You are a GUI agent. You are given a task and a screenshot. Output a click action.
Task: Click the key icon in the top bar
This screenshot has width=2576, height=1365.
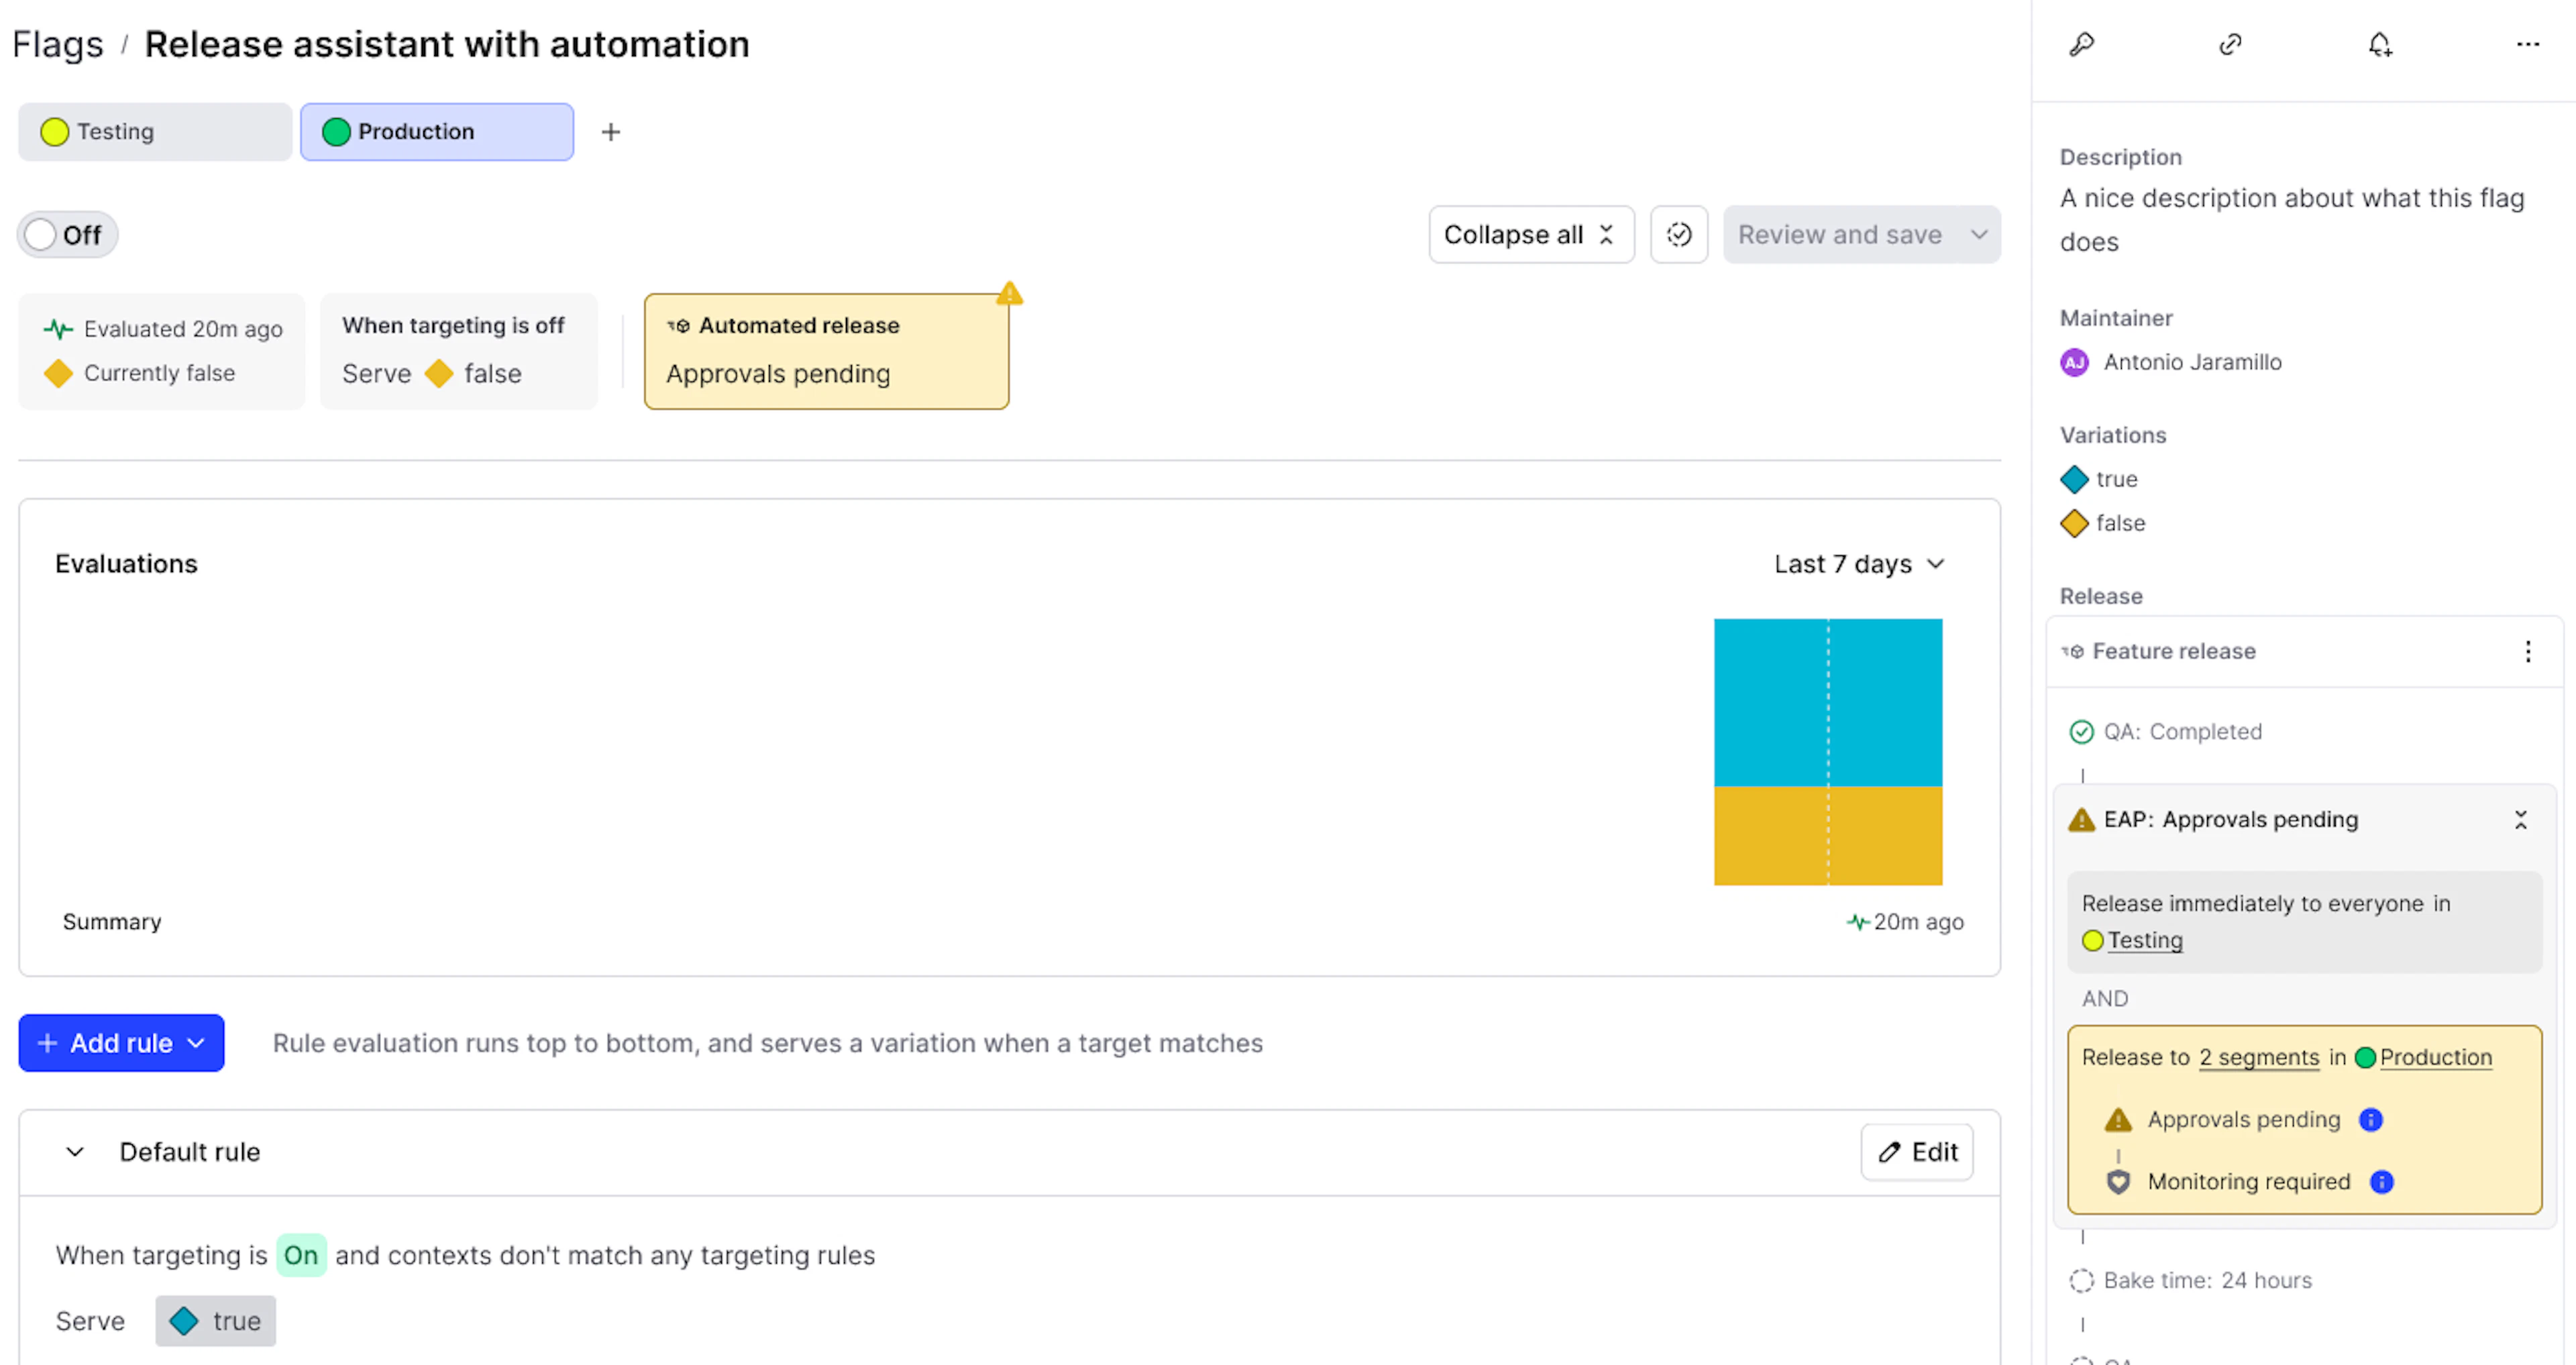[x=2082, y=45]
